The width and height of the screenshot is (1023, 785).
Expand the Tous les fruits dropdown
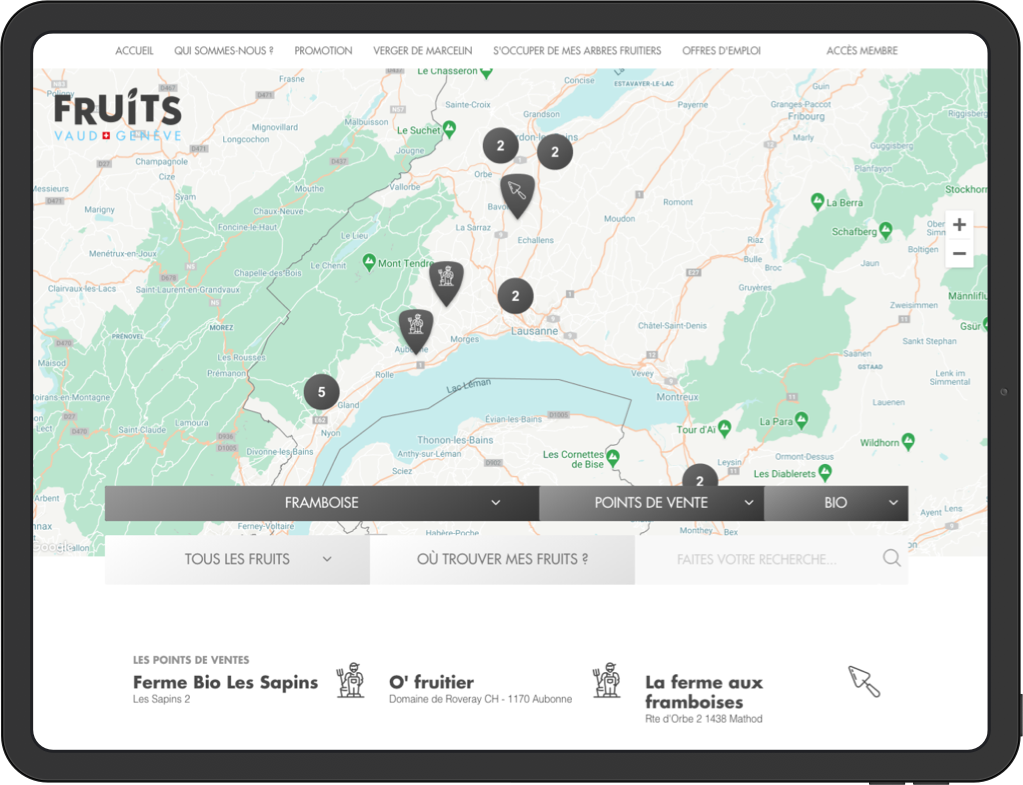(237, 559)
